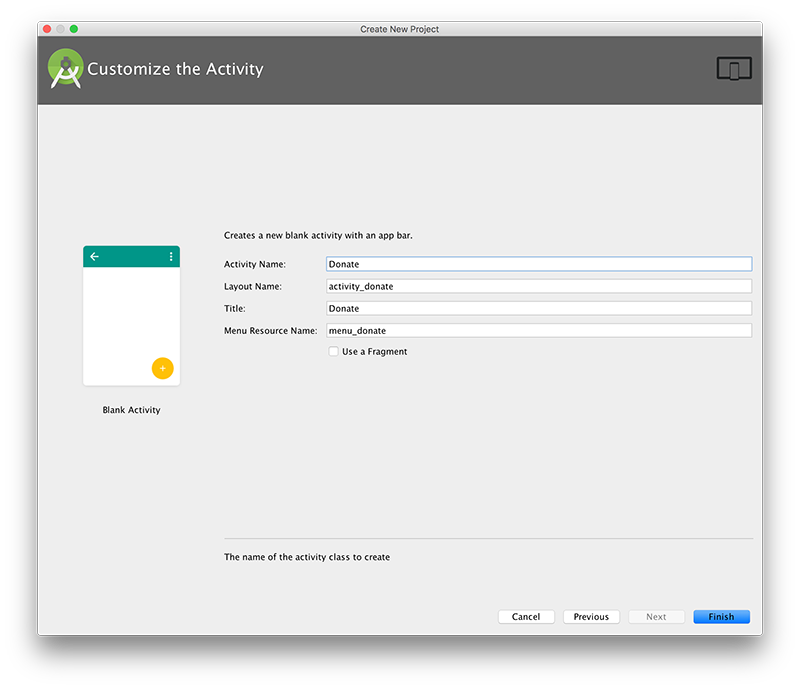
Task: Select the Title input field
Action: tap(538, 308)
